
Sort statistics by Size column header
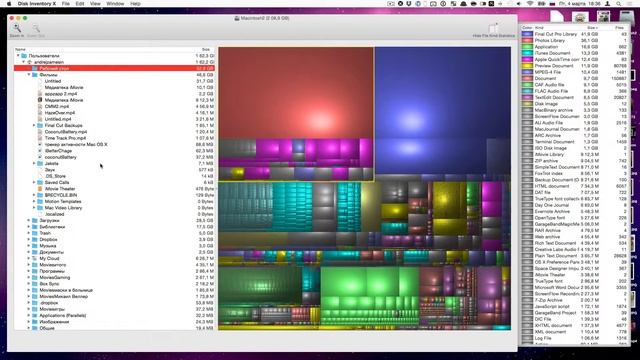click(x=592, y=28)
